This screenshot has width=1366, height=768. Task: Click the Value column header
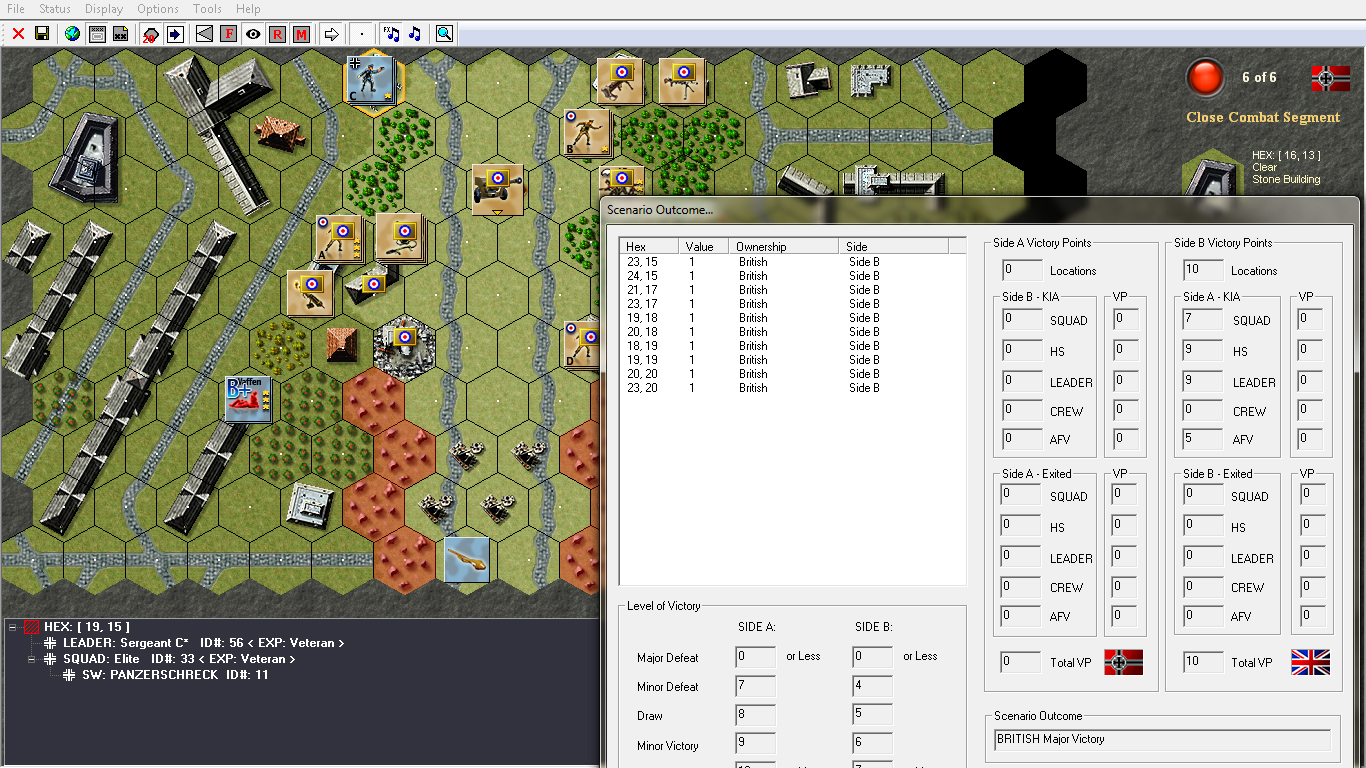coord(703,246)
